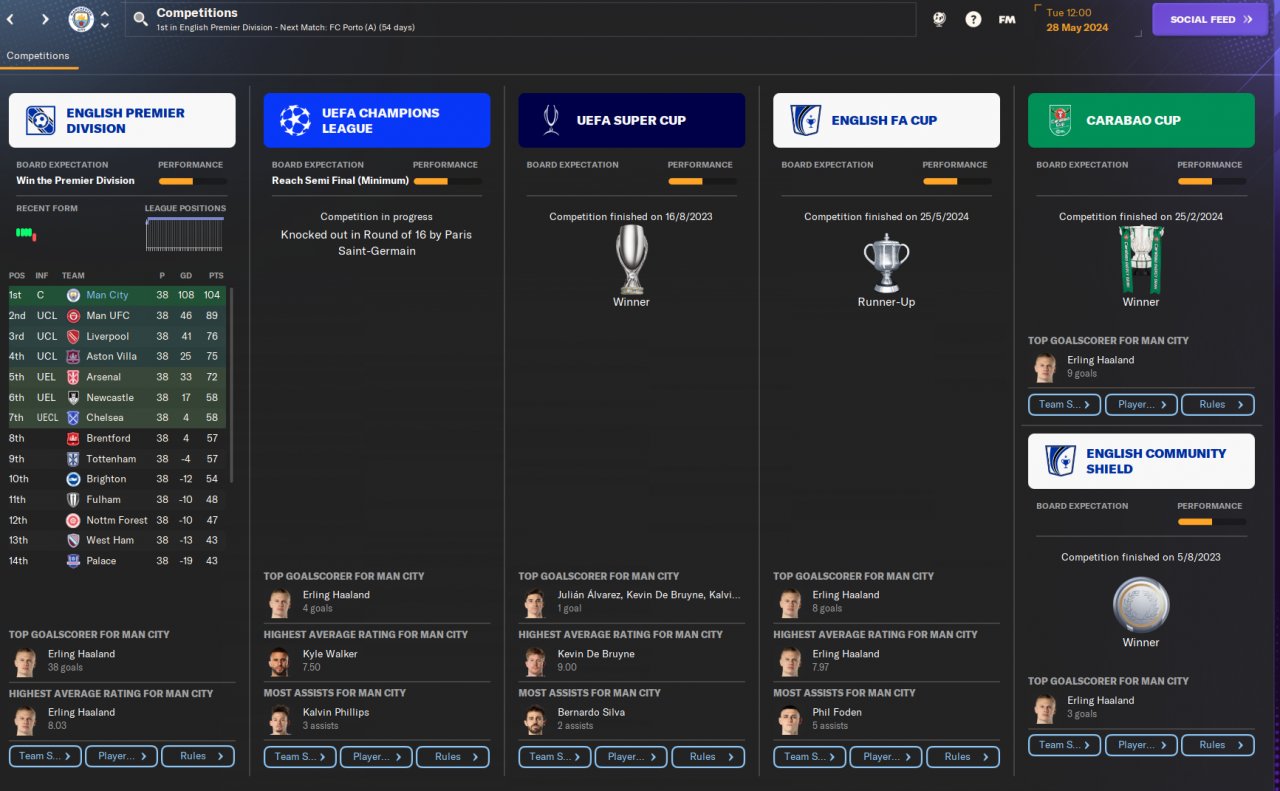Expand Premier Division Team Stats button
The height and width of the screenshot is (791, 1280).
click(x=46, y=756)
